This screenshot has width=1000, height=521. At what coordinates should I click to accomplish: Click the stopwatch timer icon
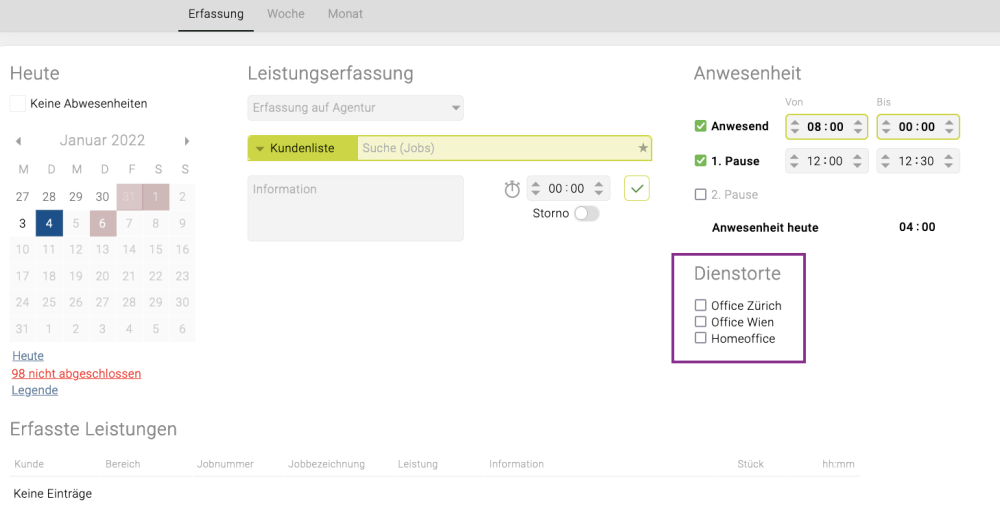pyautogui.click(x=512, y=189)
